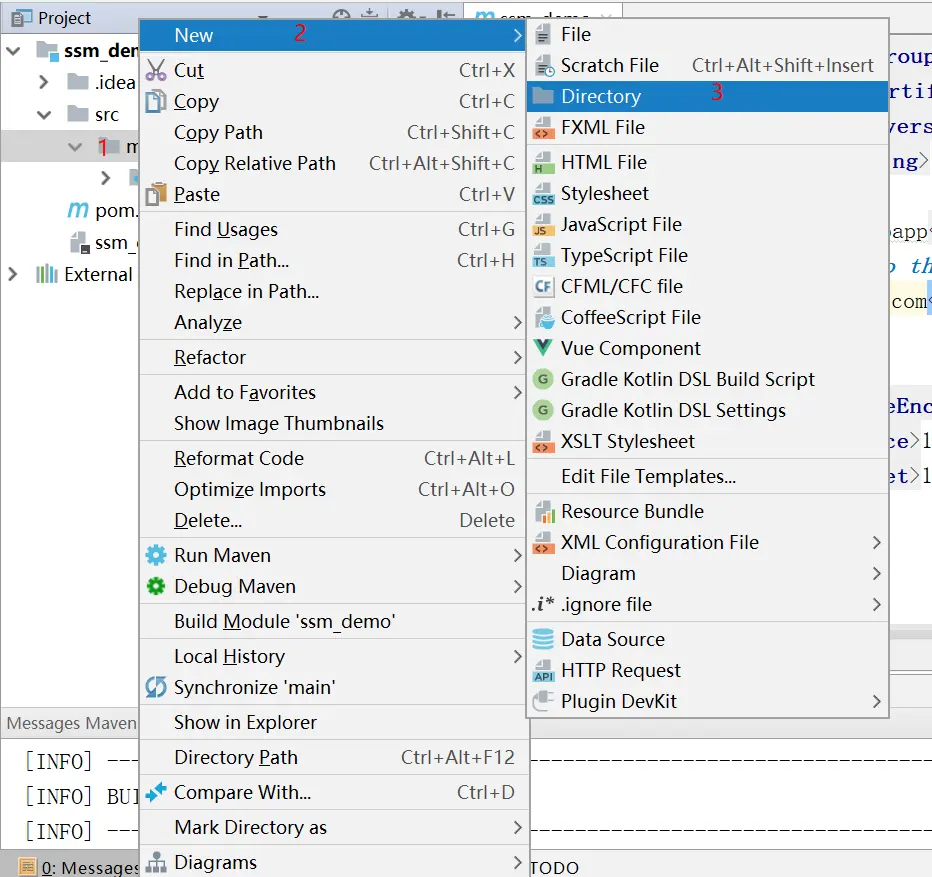Click the Gradle Kotlin DSL Settings icon
This screenshot has width=932, height=877.
pyautogui.click(x=543, y=410)
